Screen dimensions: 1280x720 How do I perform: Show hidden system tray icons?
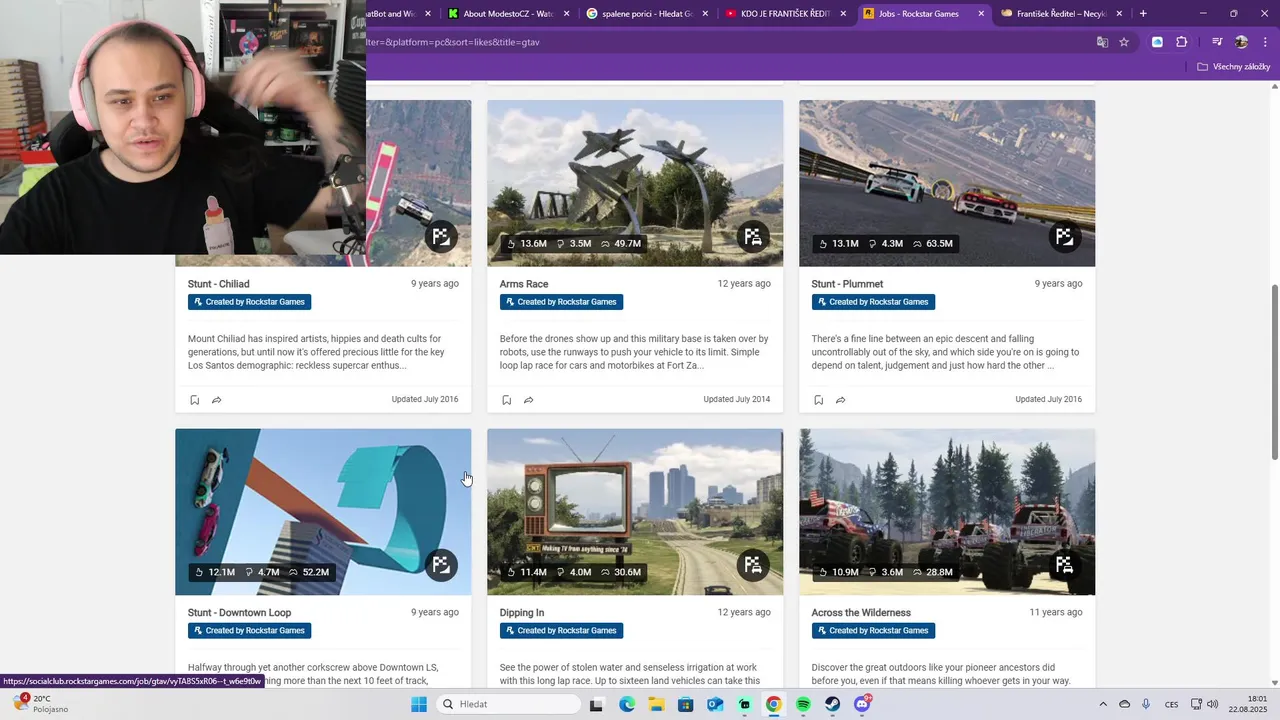pyautogui.click(x=1103, y=704)
